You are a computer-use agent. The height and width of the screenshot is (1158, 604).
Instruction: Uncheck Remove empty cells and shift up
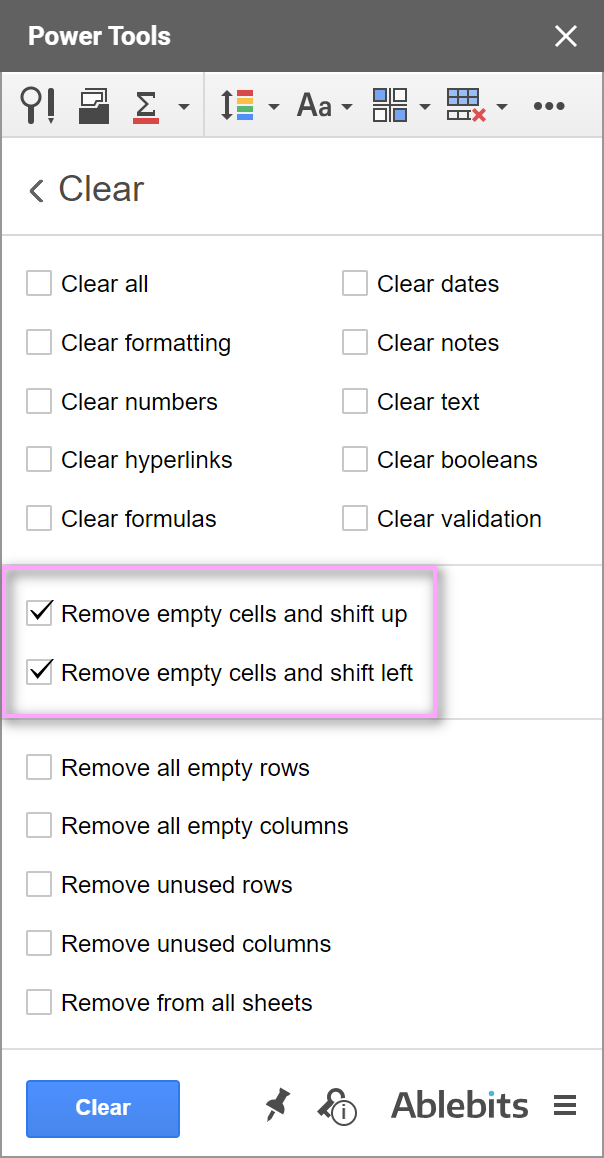(39, 613)
